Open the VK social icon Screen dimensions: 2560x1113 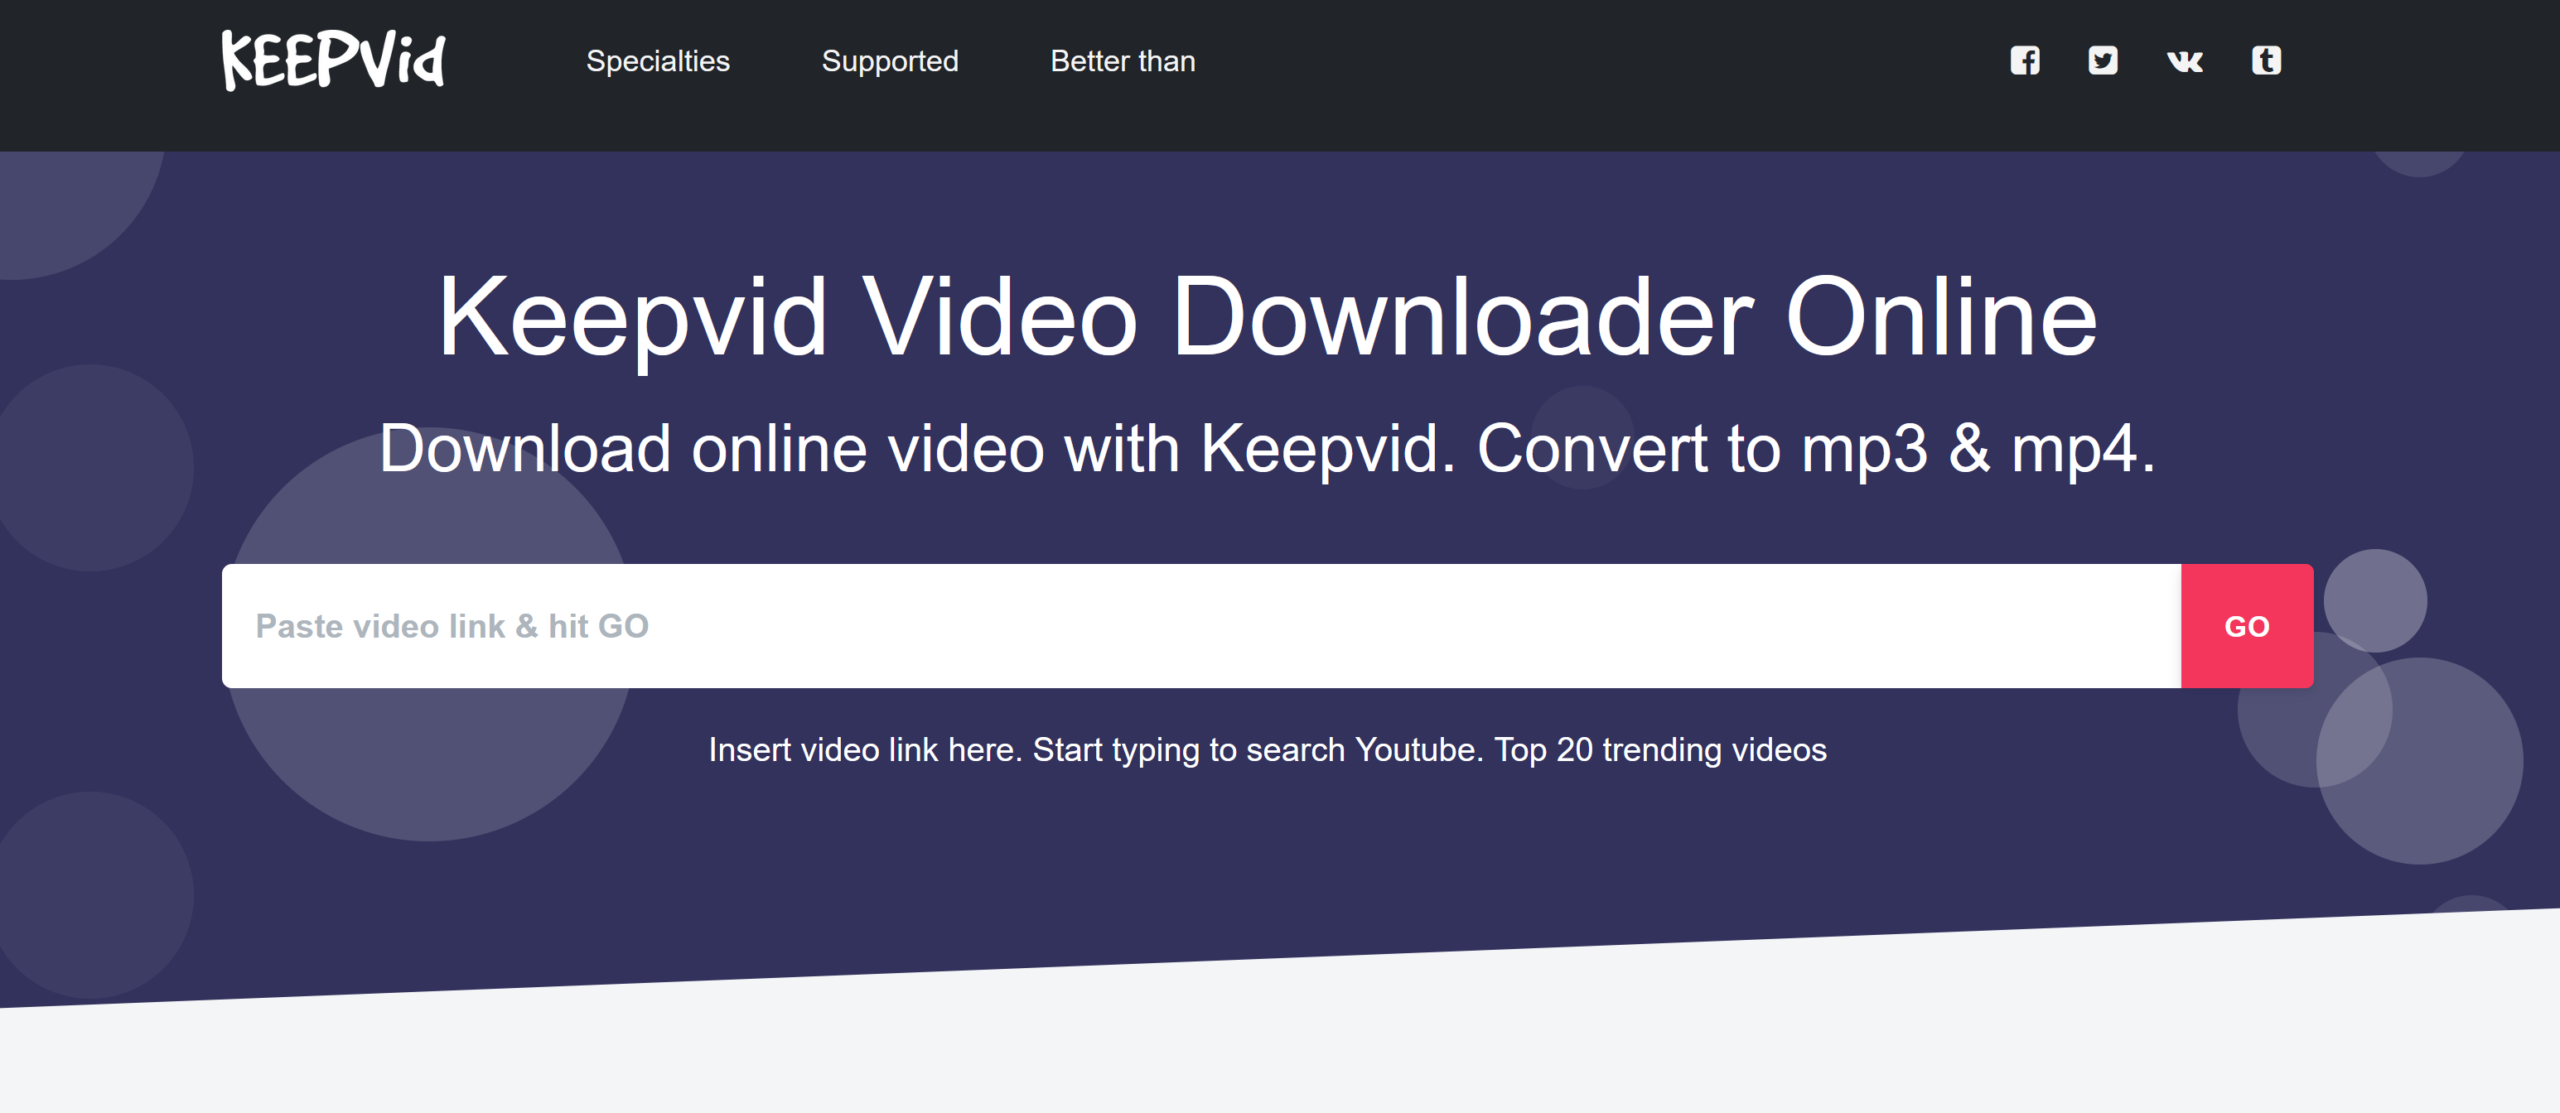[2185, 62]
